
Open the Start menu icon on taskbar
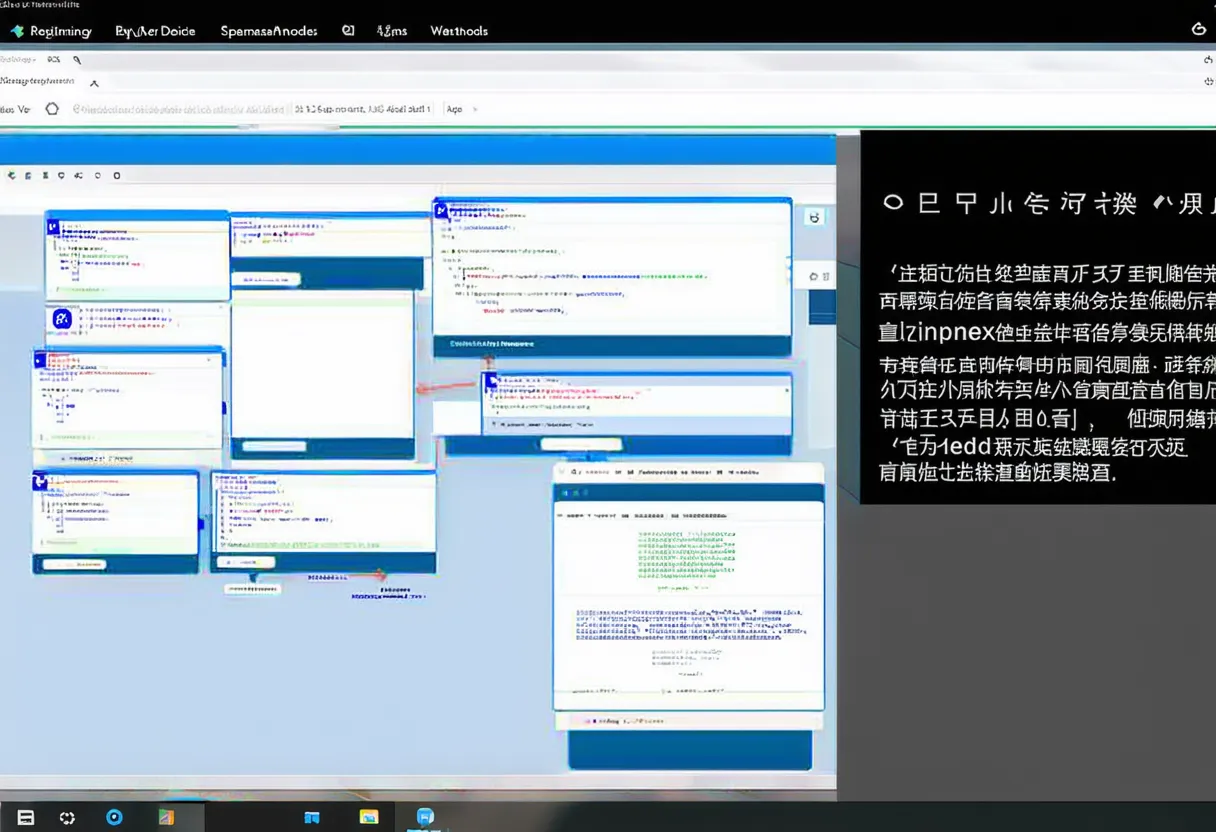click(26, 817)
